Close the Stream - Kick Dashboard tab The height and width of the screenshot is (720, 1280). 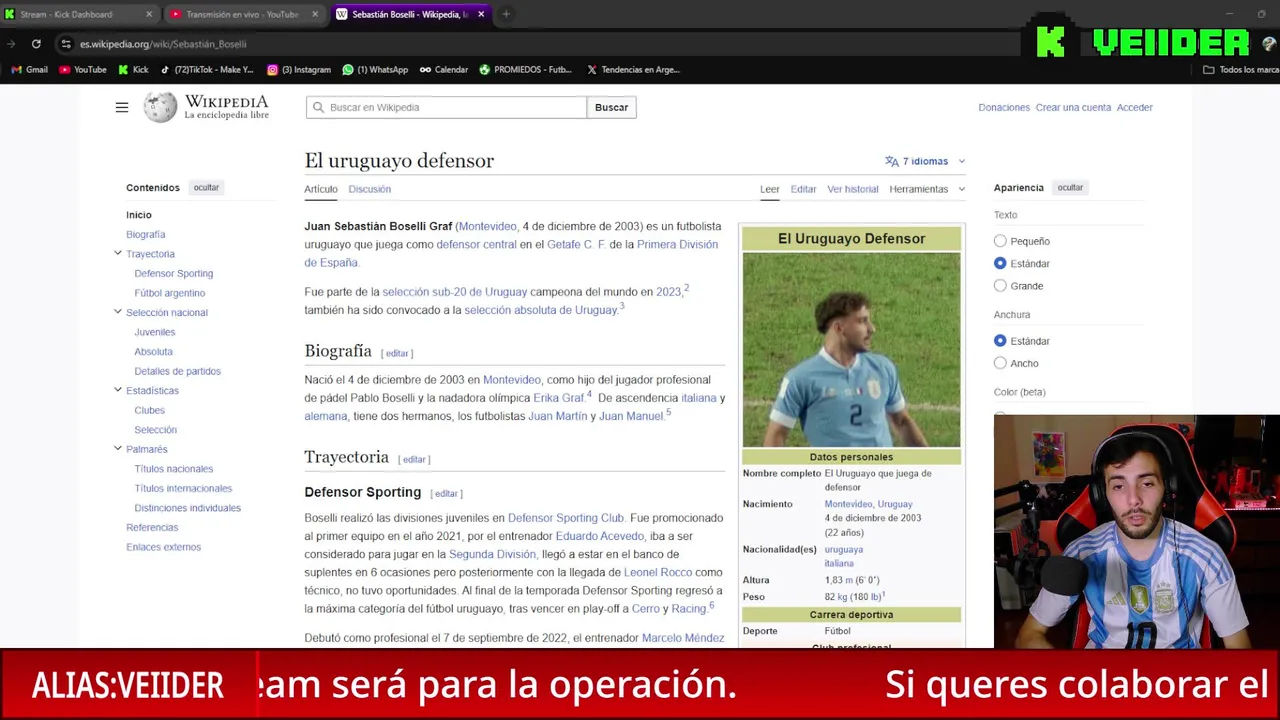(149, 14)
